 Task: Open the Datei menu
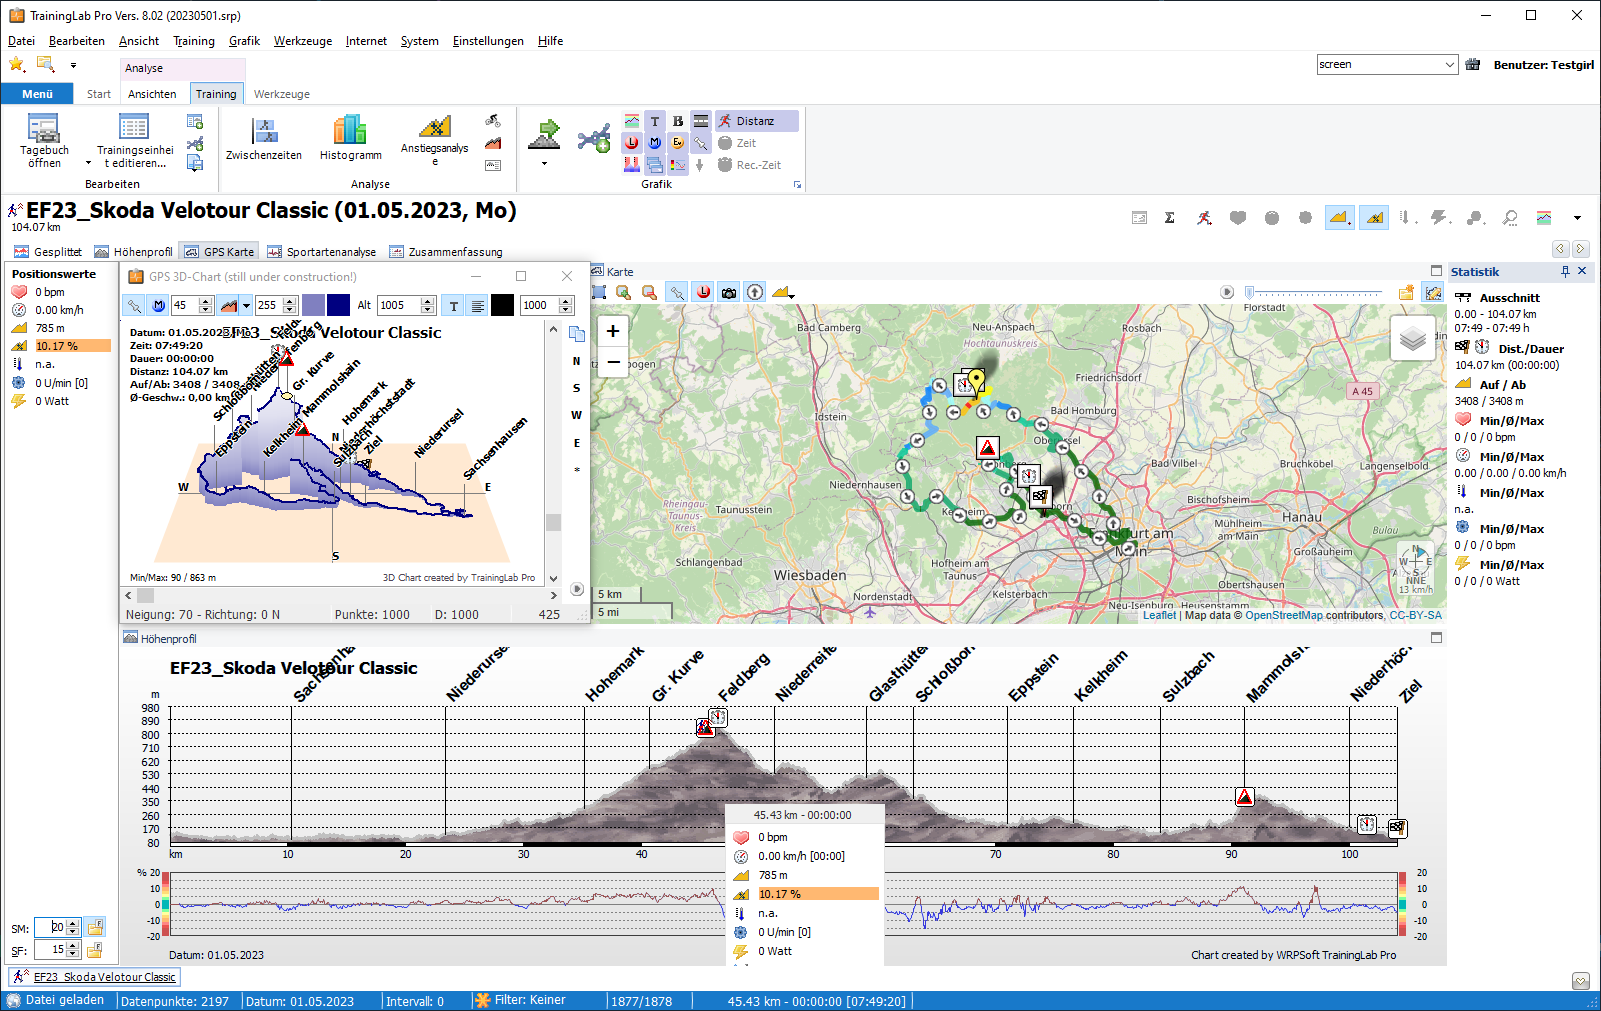tap(21, 41)
